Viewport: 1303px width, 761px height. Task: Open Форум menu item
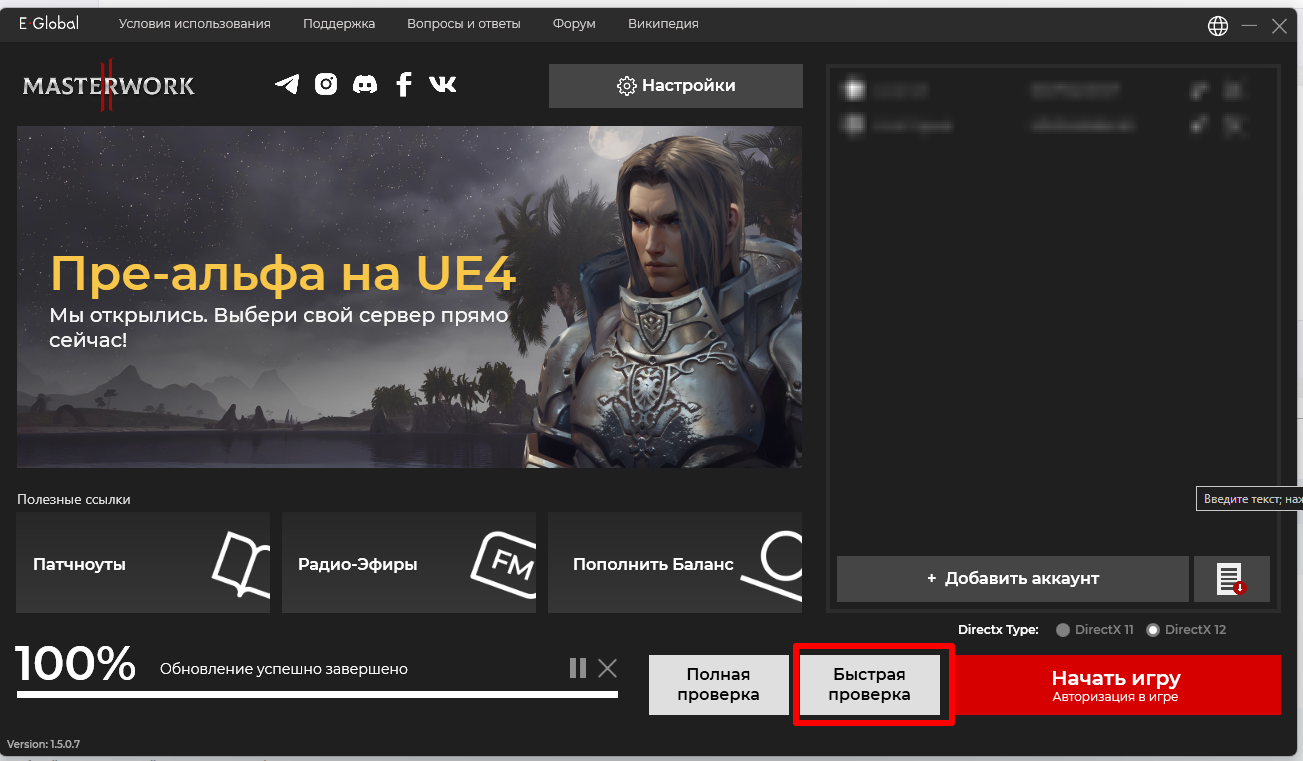click(574, 23)
